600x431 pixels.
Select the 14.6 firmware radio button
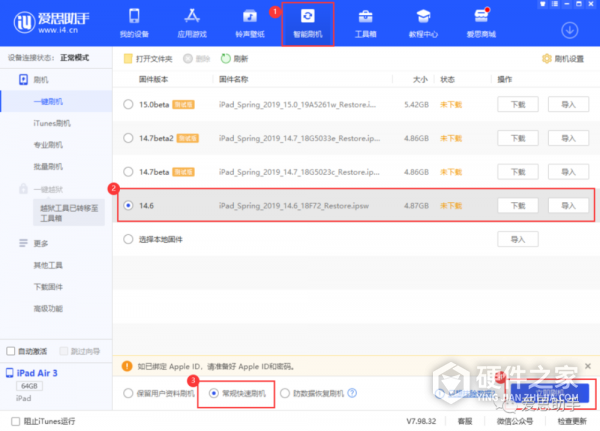point(128,206)
